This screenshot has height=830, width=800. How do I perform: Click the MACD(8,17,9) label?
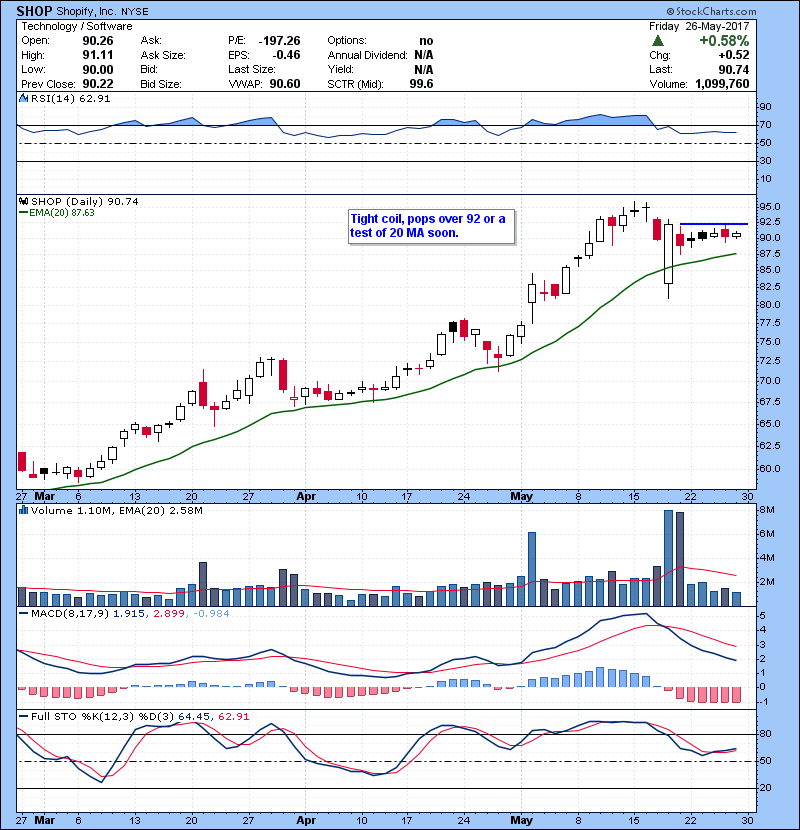point(70,614)
